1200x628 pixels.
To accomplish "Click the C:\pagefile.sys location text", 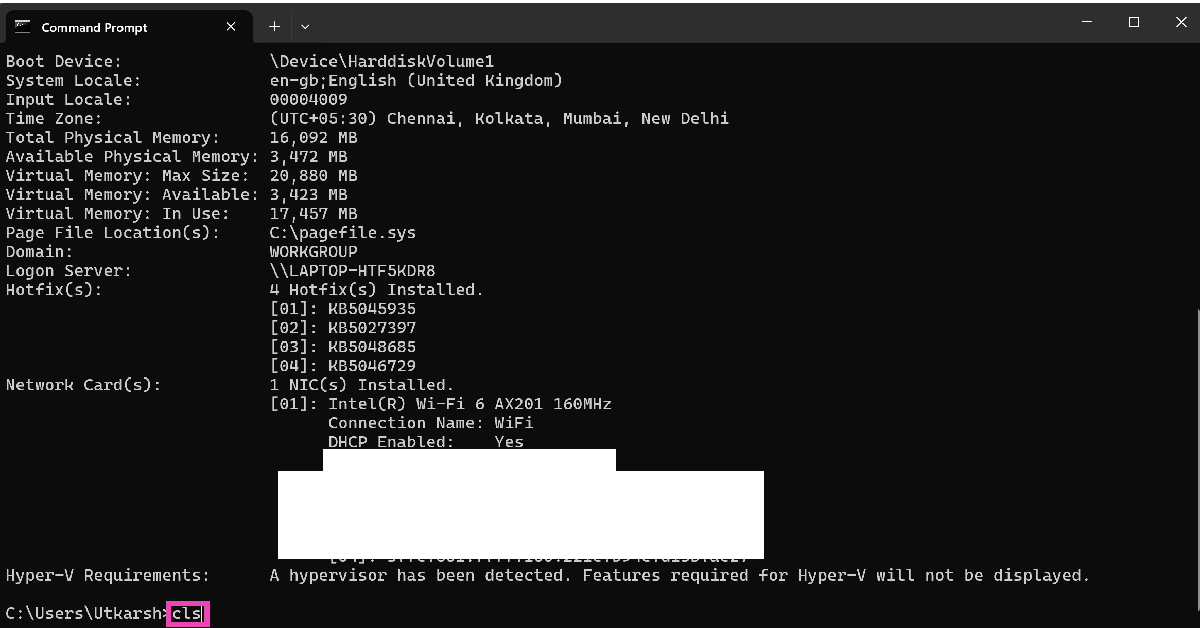I will pos(343,233).
